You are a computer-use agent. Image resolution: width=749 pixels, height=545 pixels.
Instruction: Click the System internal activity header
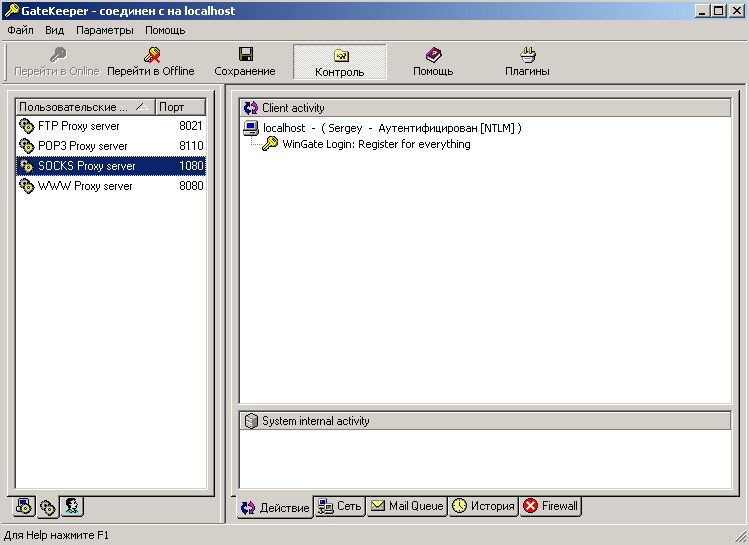pos(485,421)
